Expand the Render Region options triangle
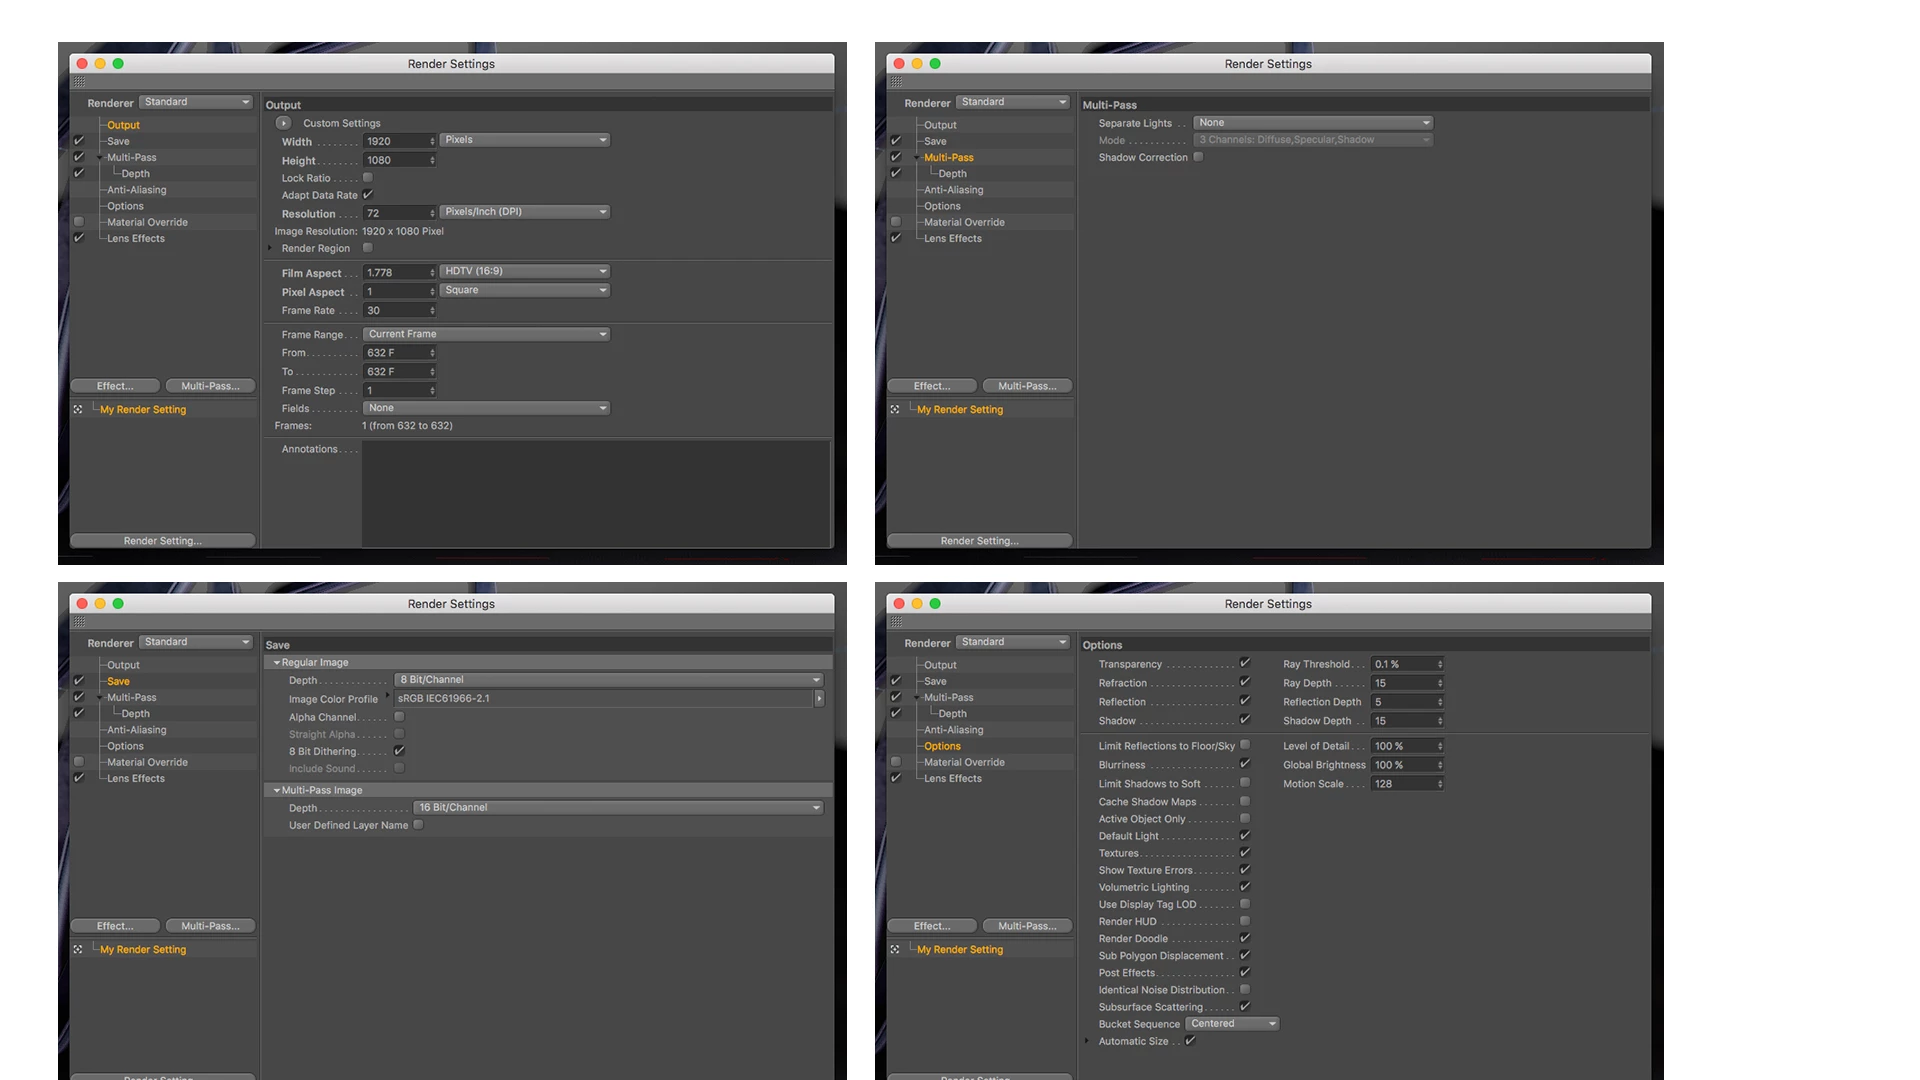The height and width of the screenshot is (1080, 1920). (270, 248)
